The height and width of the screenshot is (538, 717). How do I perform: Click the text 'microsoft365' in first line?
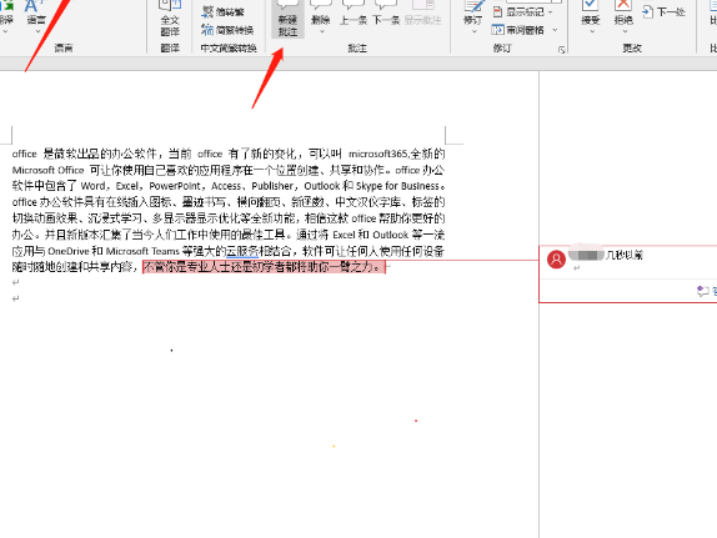378,154
